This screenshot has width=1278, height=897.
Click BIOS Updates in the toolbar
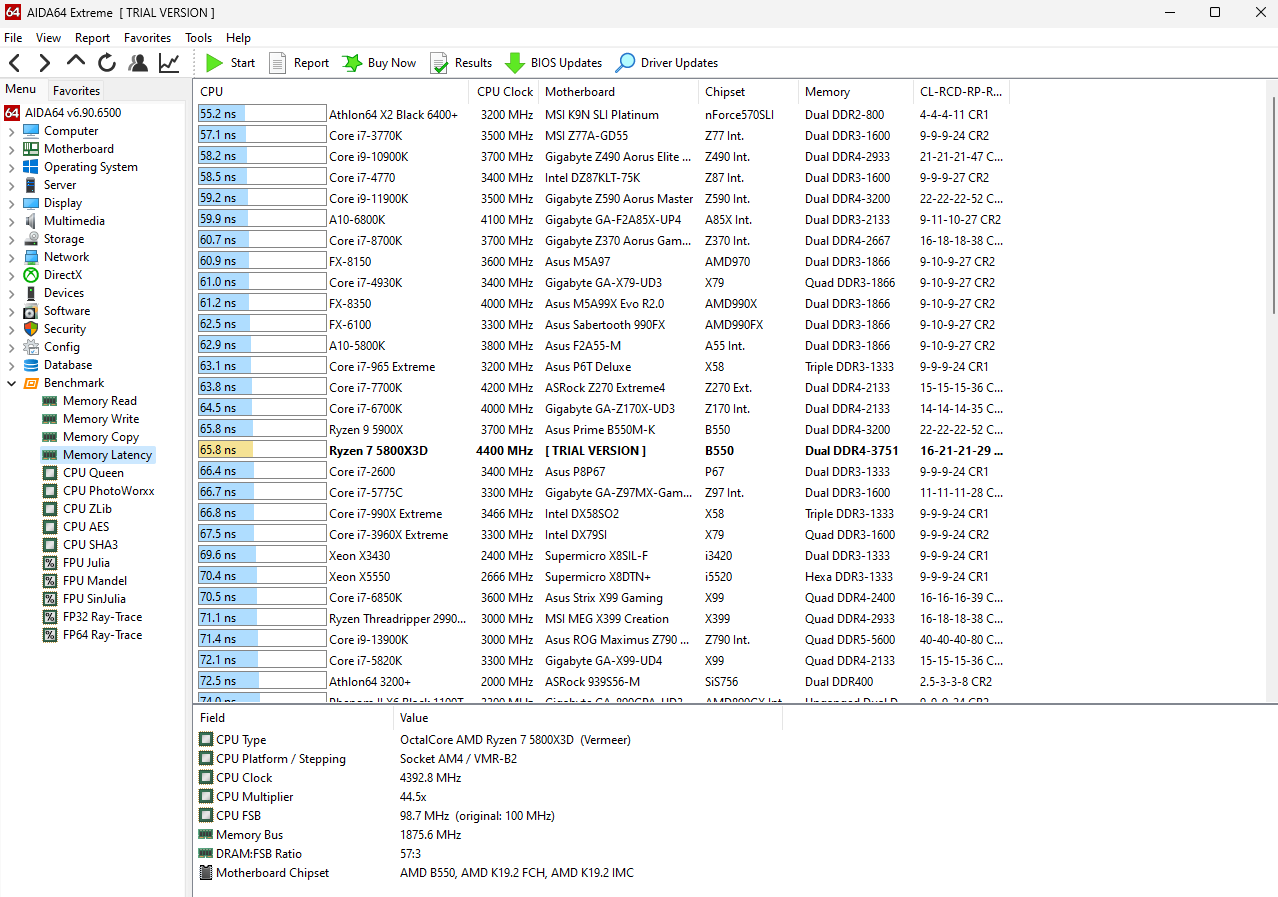[x=553, y=63]
